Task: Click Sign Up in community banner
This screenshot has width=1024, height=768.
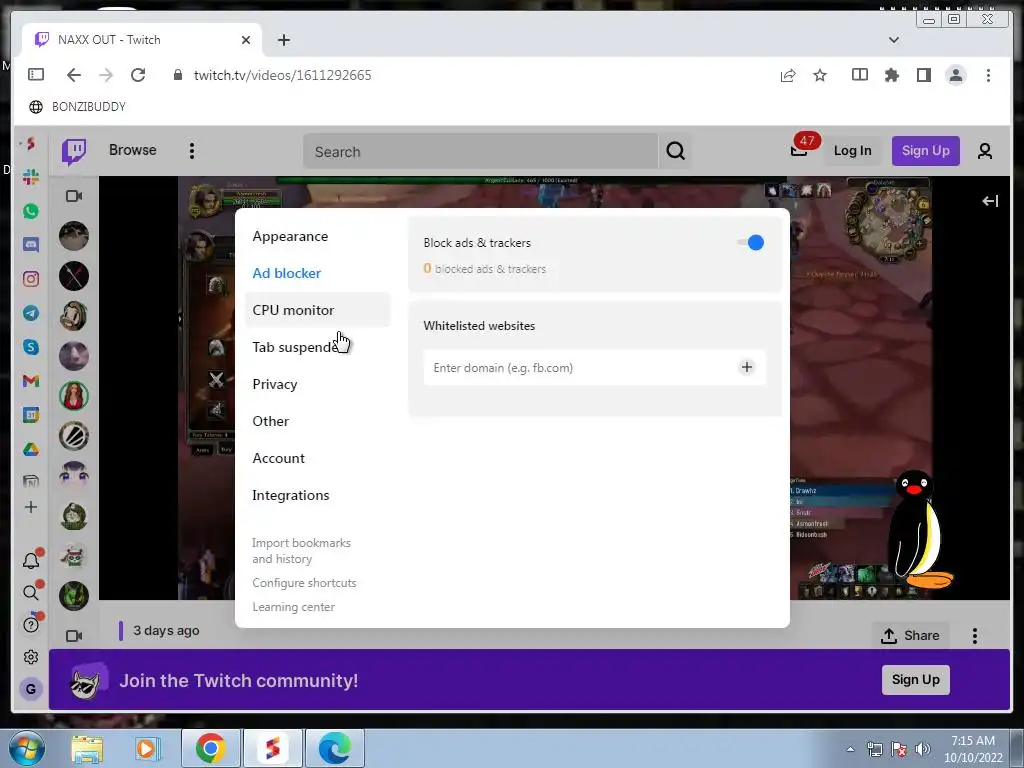Action: 916,680
